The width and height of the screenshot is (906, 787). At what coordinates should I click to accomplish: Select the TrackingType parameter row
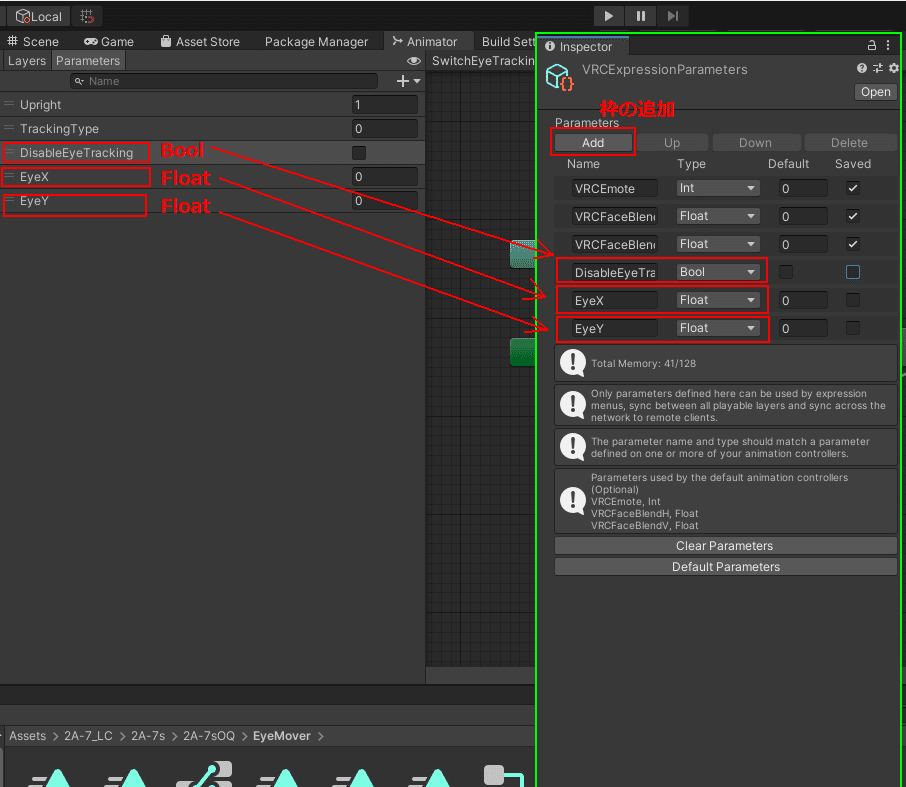(x=212, y=128)
